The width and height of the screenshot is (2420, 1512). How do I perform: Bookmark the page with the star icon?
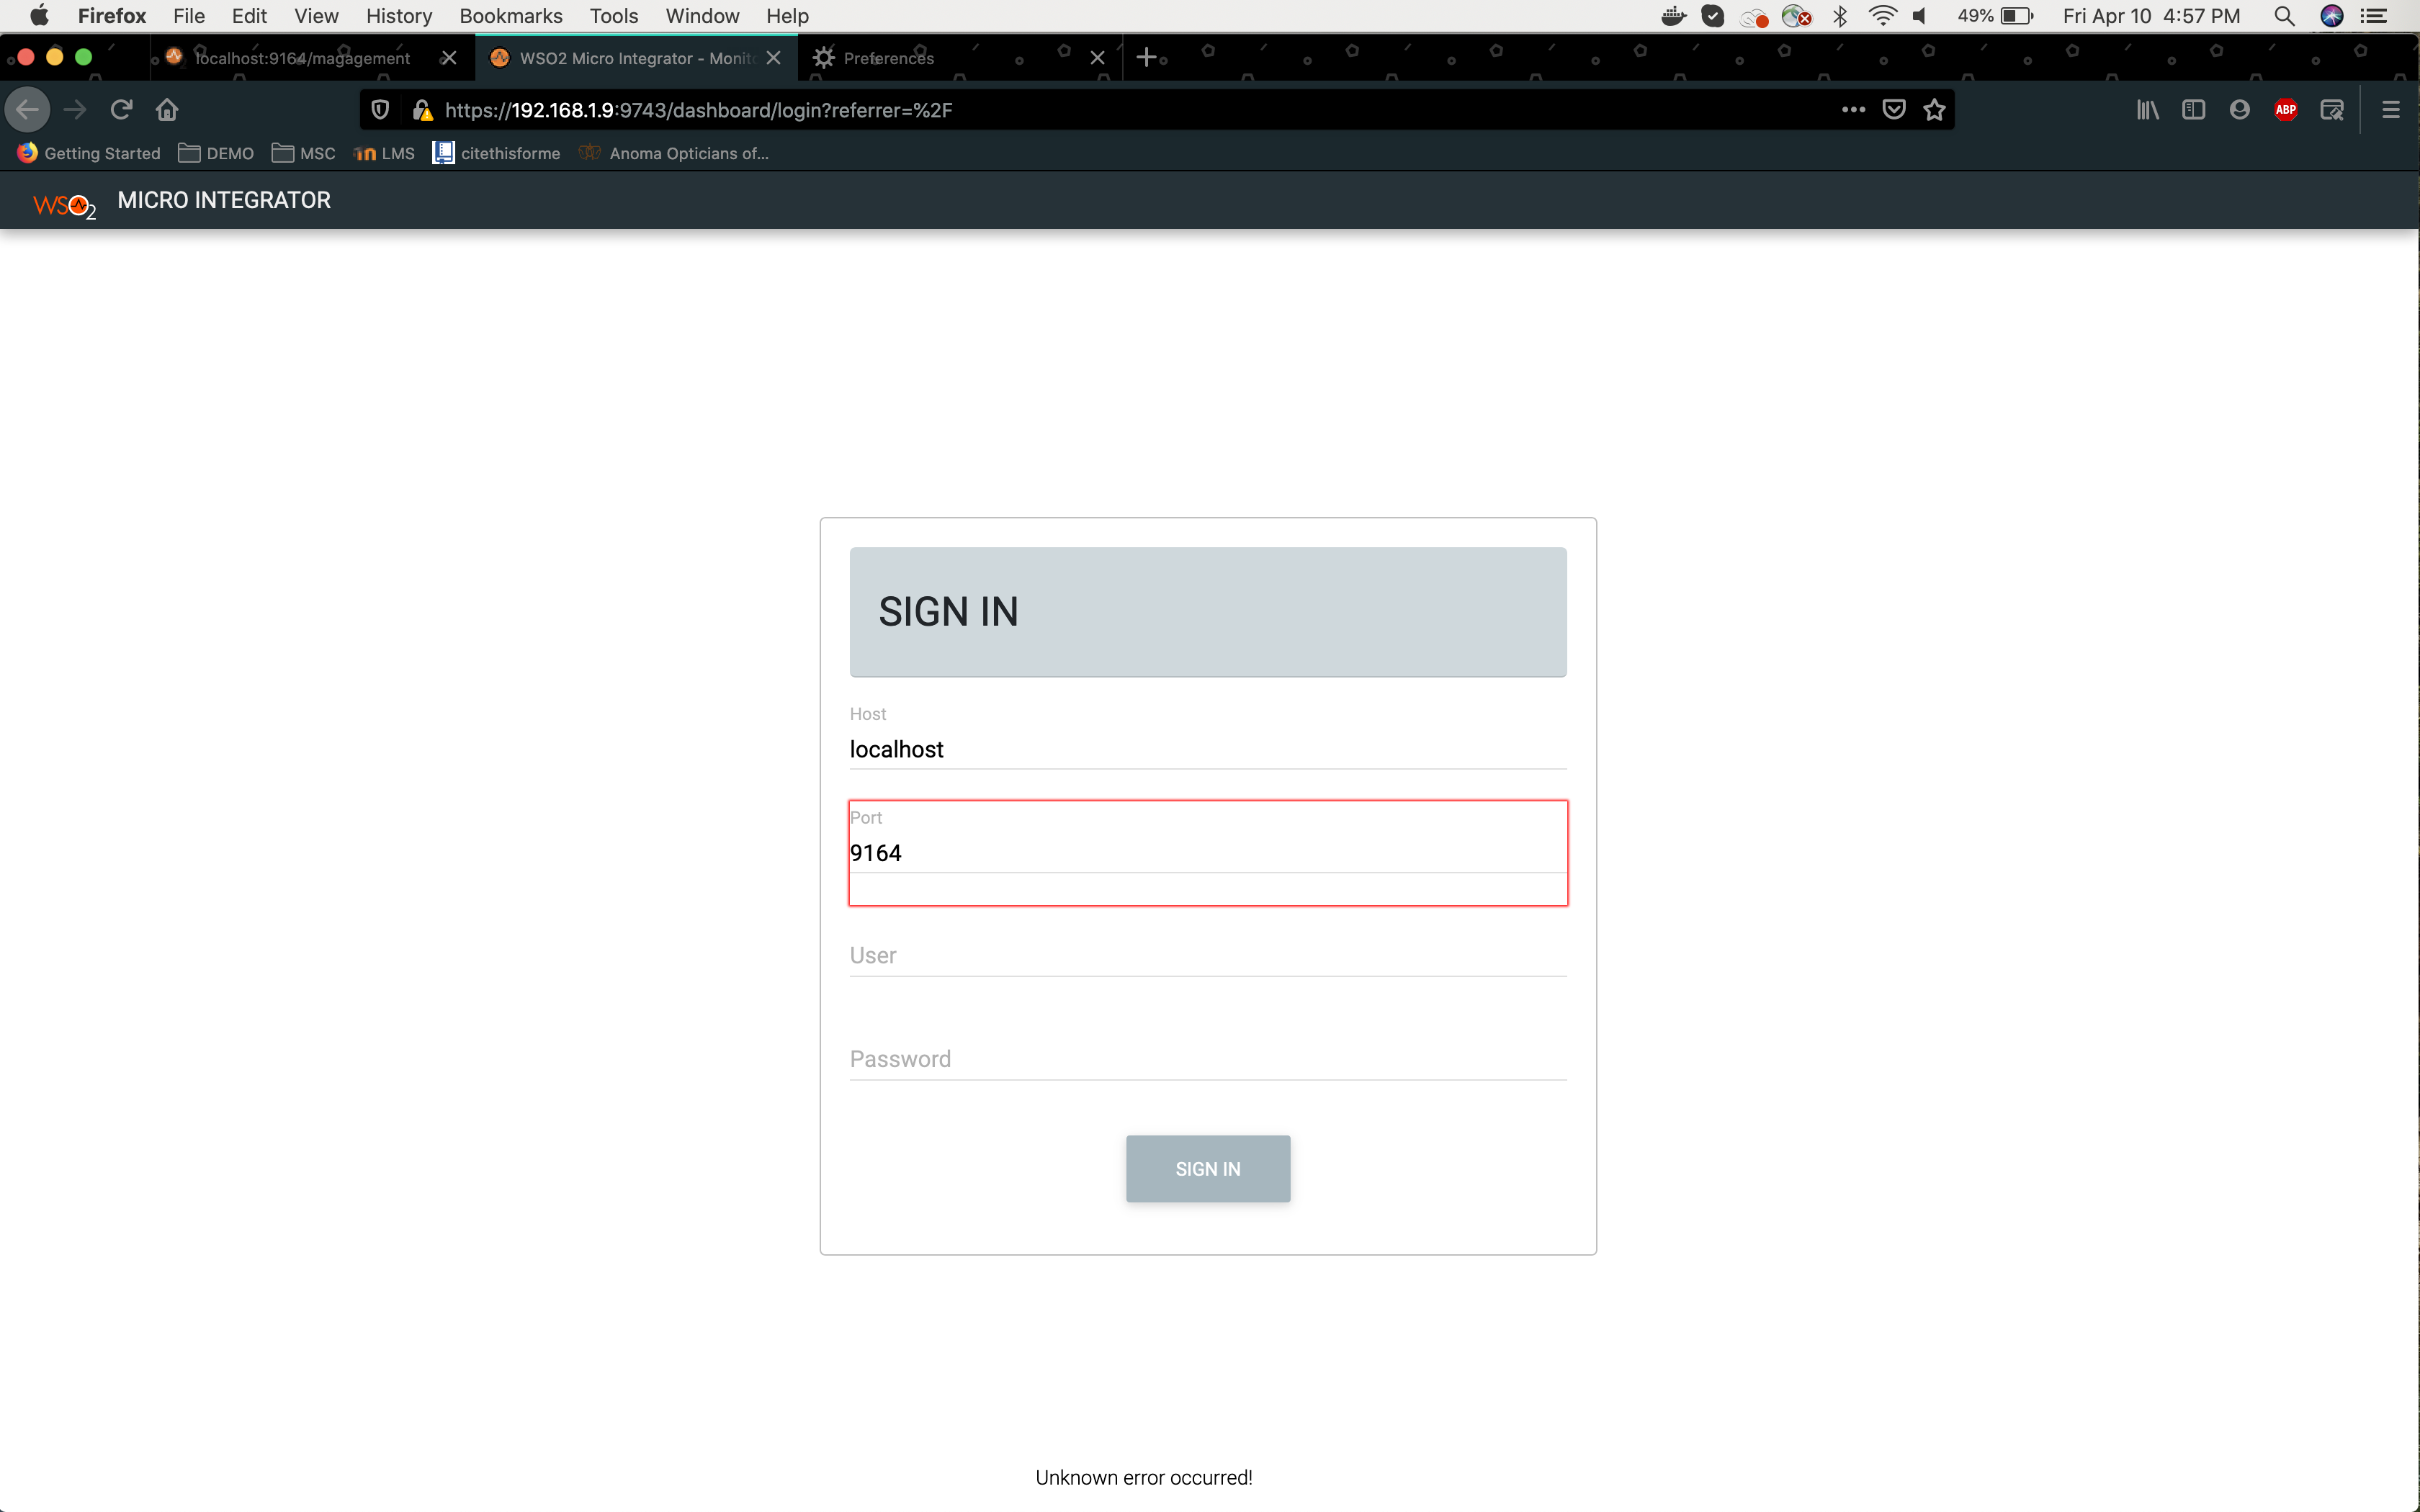pyautogui.click(x=1934, y=109)
